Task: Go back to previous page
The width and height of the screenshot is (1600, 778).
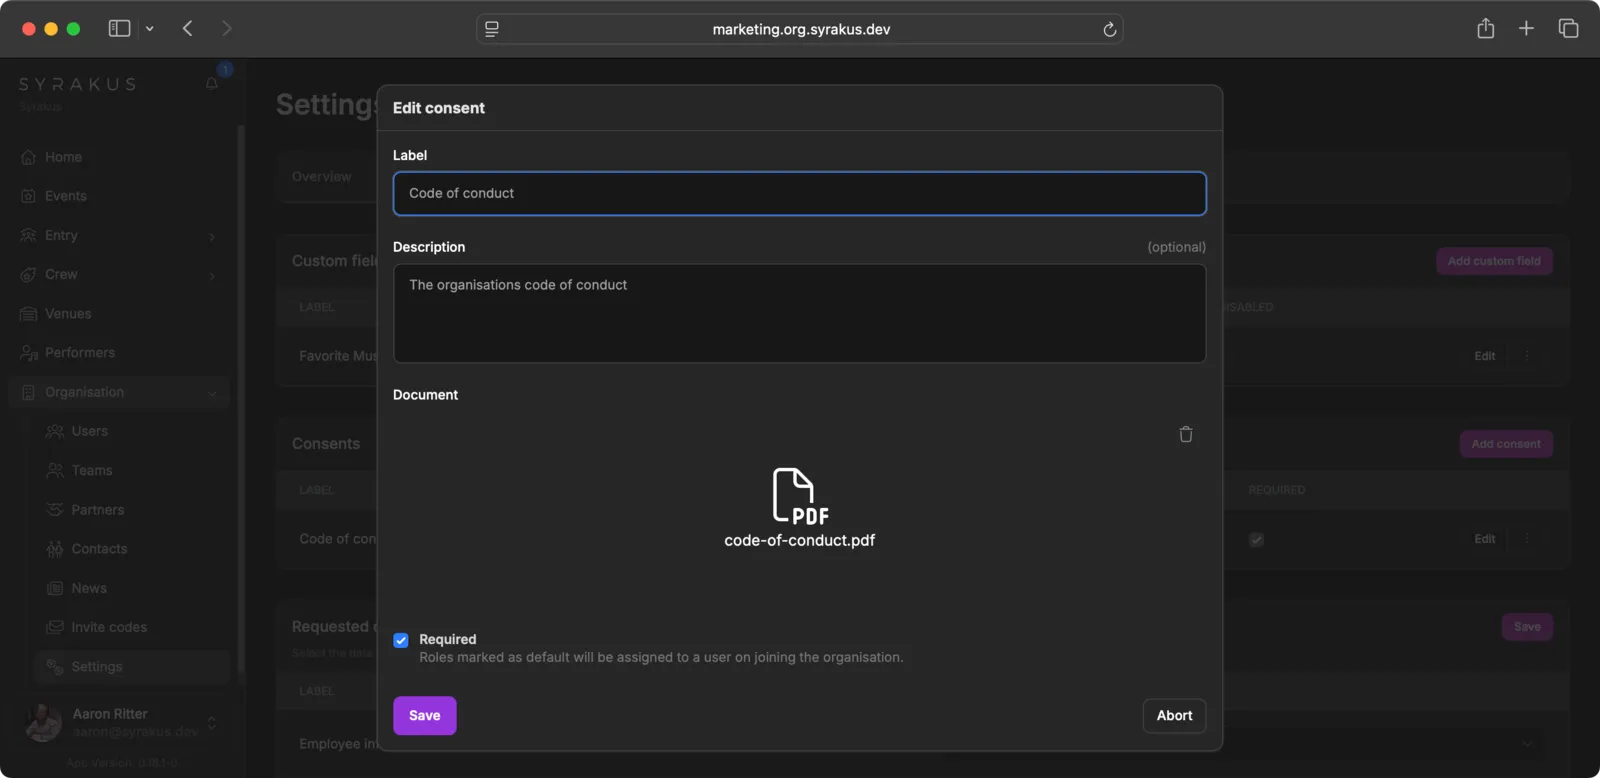Action: click(x=188, y=29)
